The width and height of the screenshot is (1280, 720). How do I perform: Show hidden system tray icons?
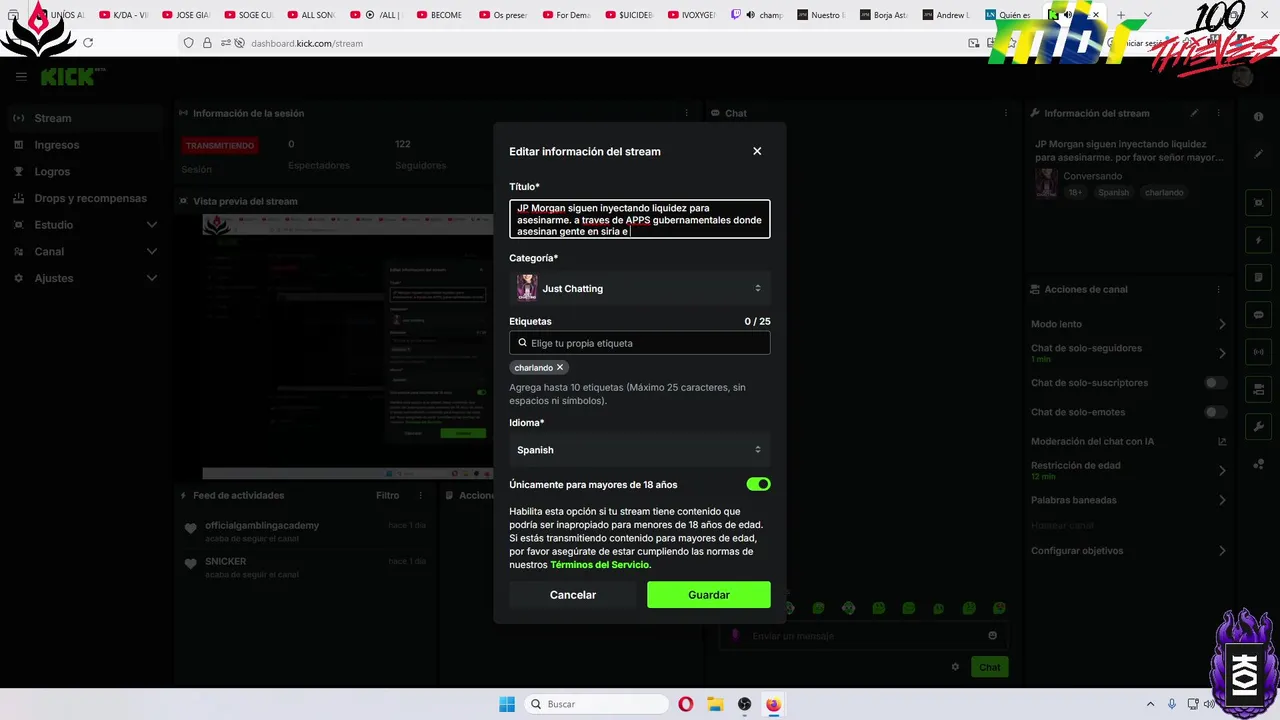pos(1149,704)
